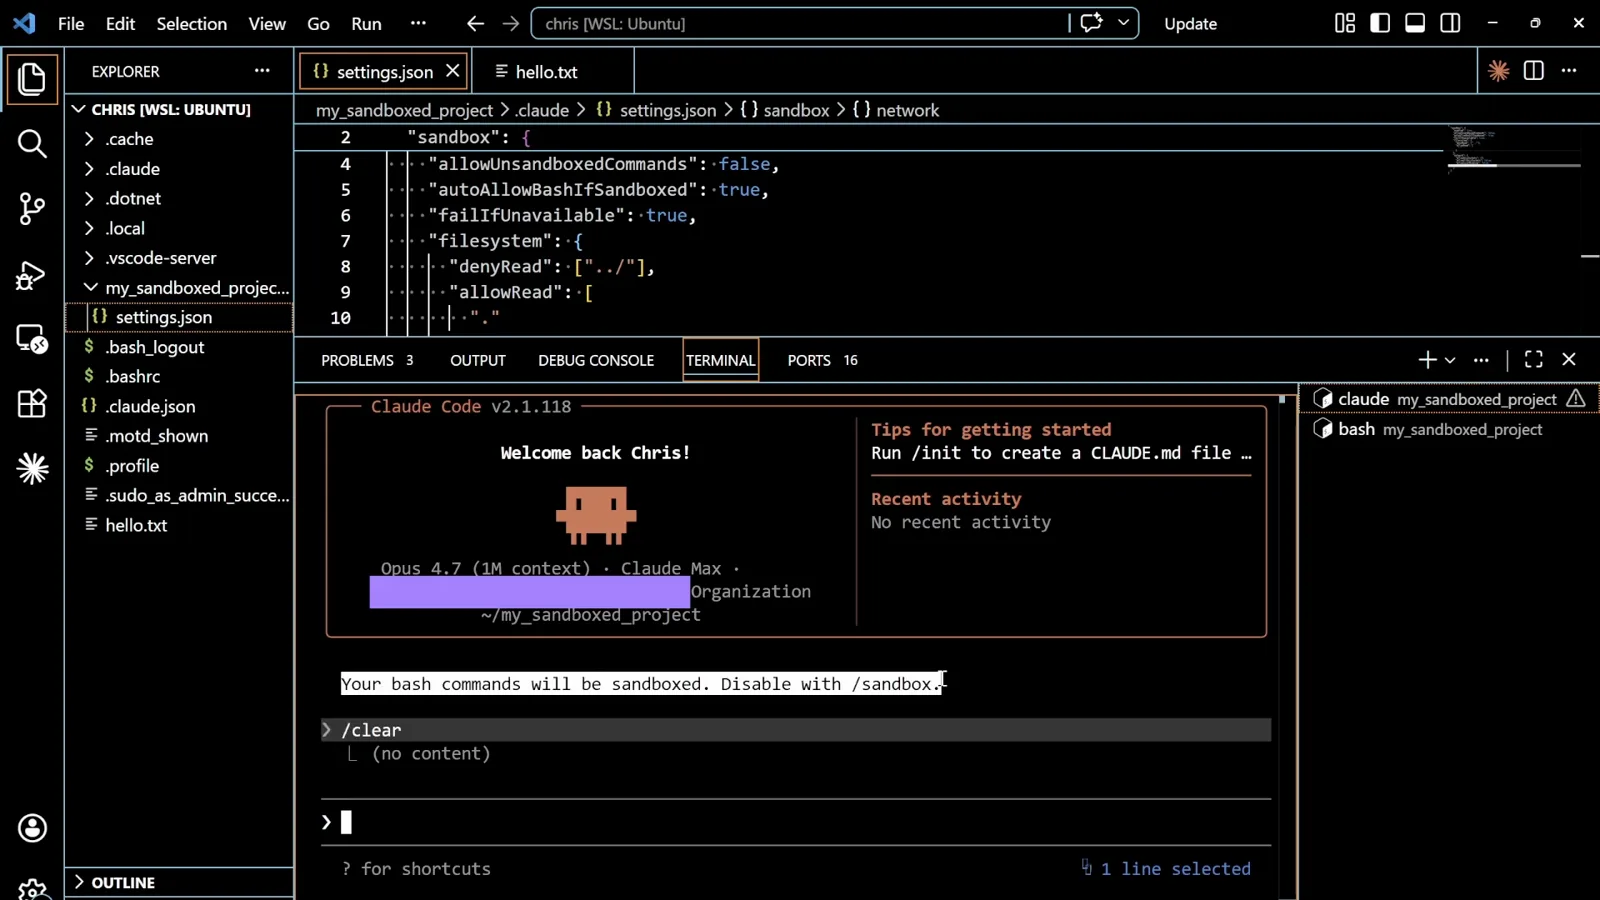Split the editor to the right
1600x900 pixels.
click(1533, 71)
